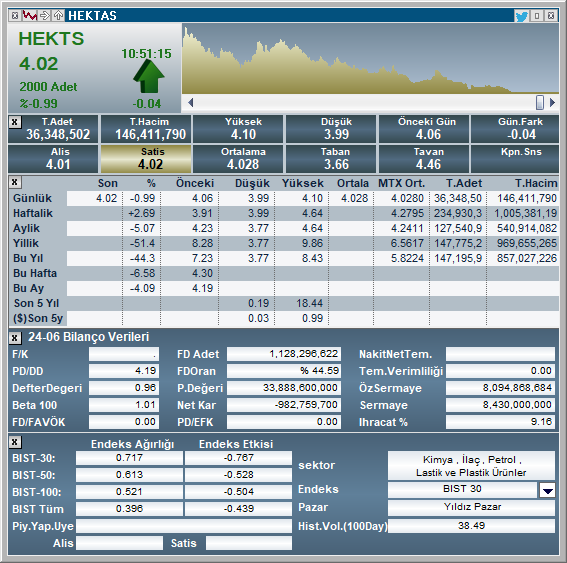Click the chart scrollbar right arrow
The width and height of the screenshot is (567, 563).
point(553,103)
